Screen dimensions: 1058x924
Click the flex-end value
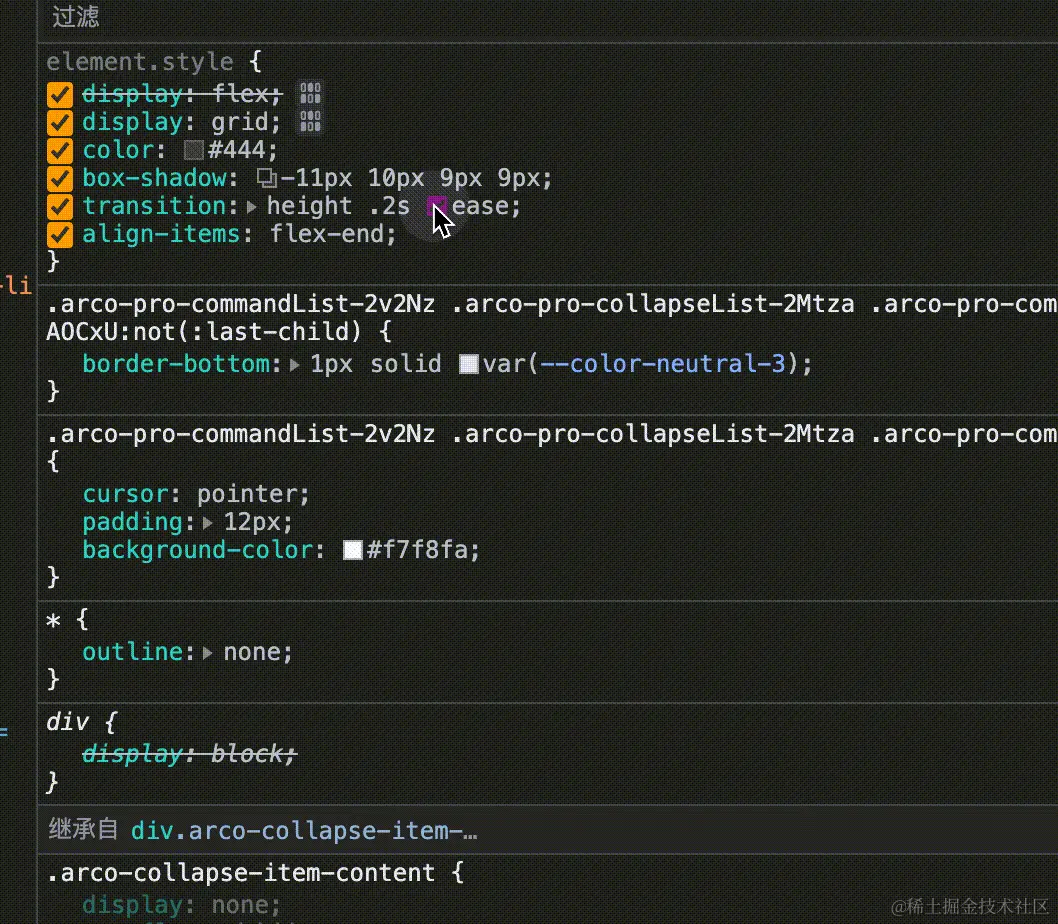[327, 234]
